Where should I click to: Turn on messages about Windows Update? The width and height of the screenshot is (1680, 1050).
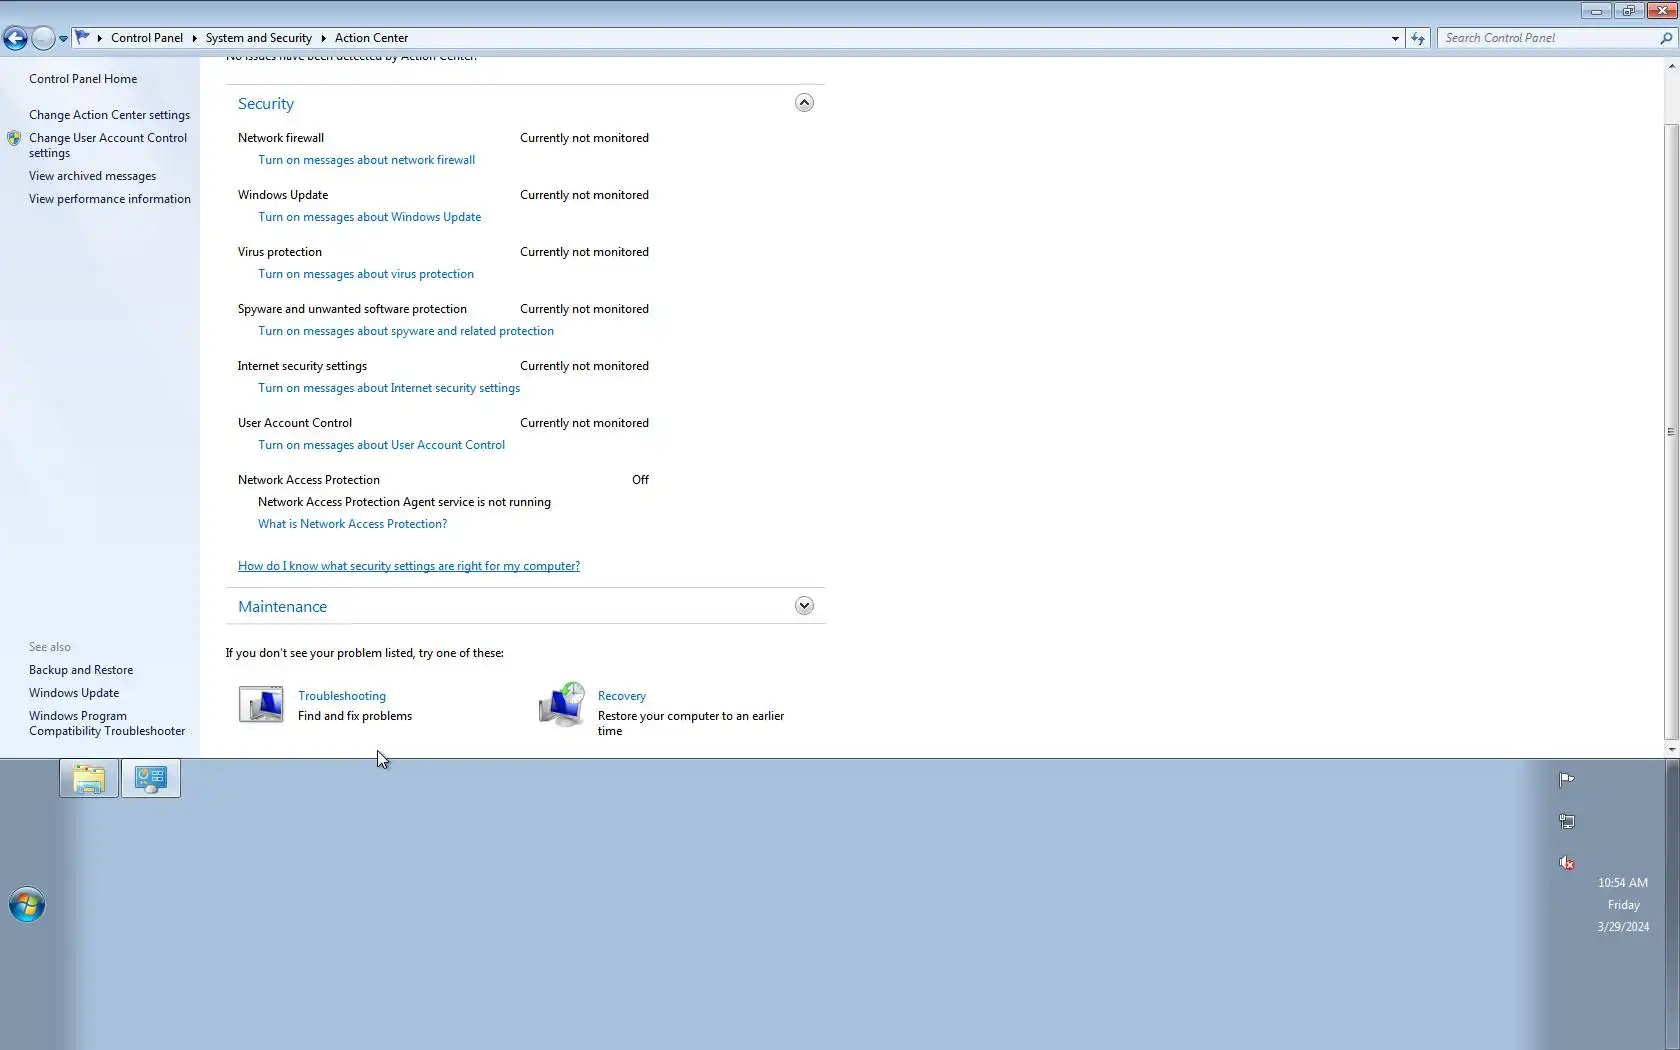point(369,217)
